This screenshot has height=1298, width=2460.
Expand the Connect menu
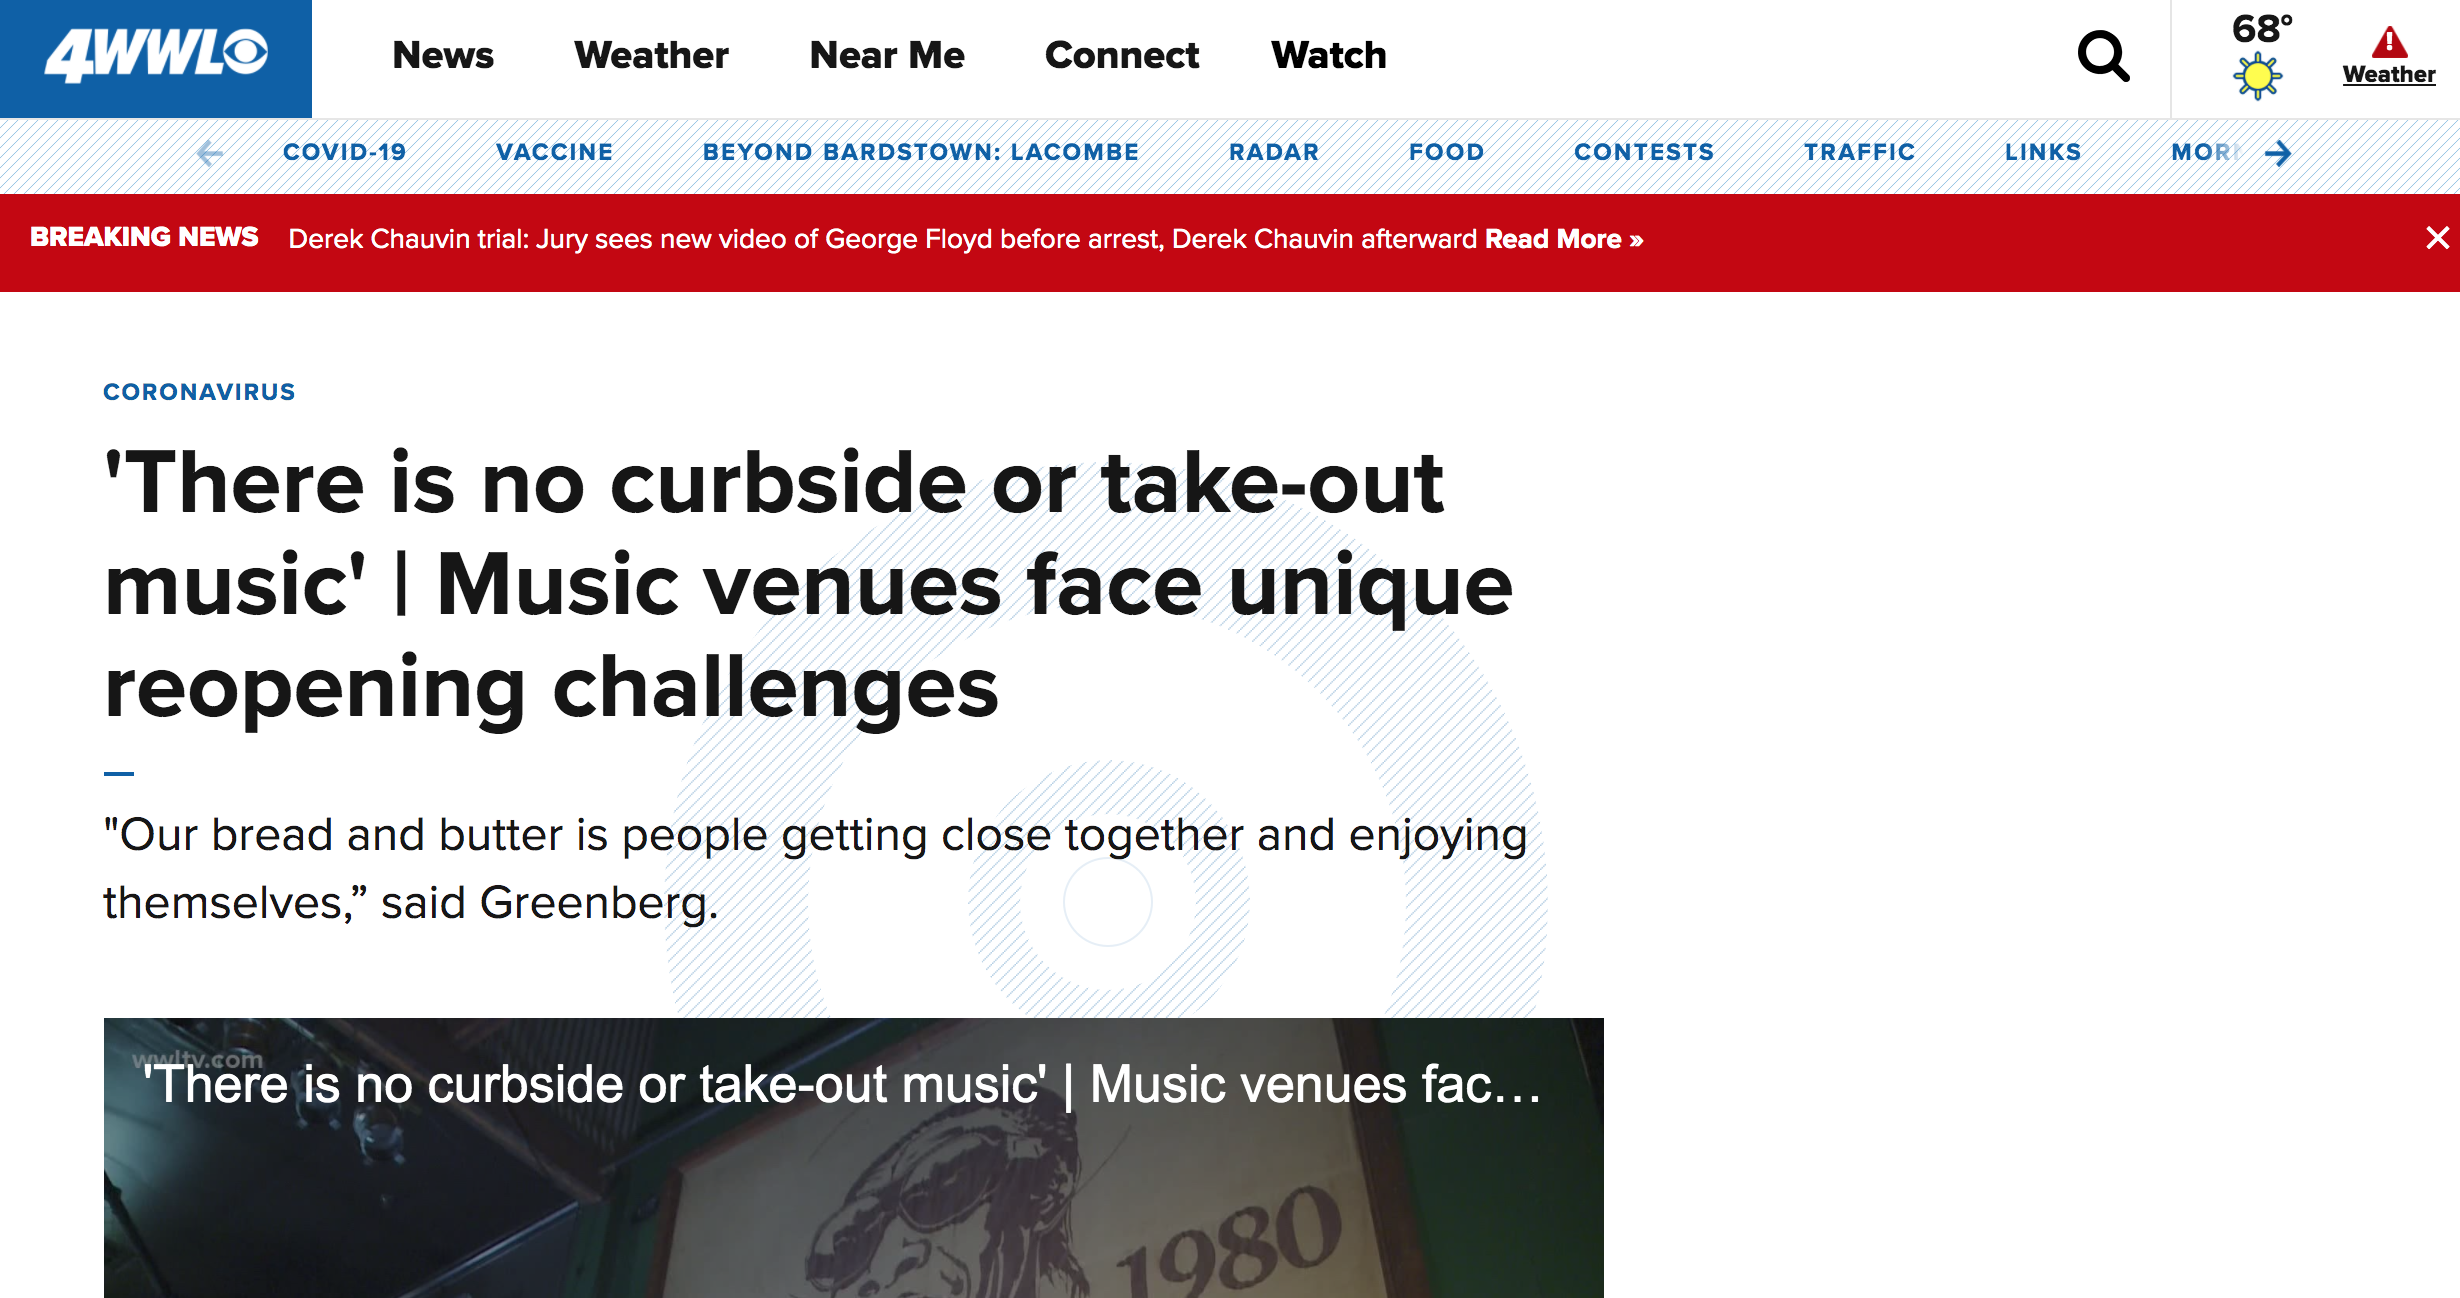click(1121, 56)
